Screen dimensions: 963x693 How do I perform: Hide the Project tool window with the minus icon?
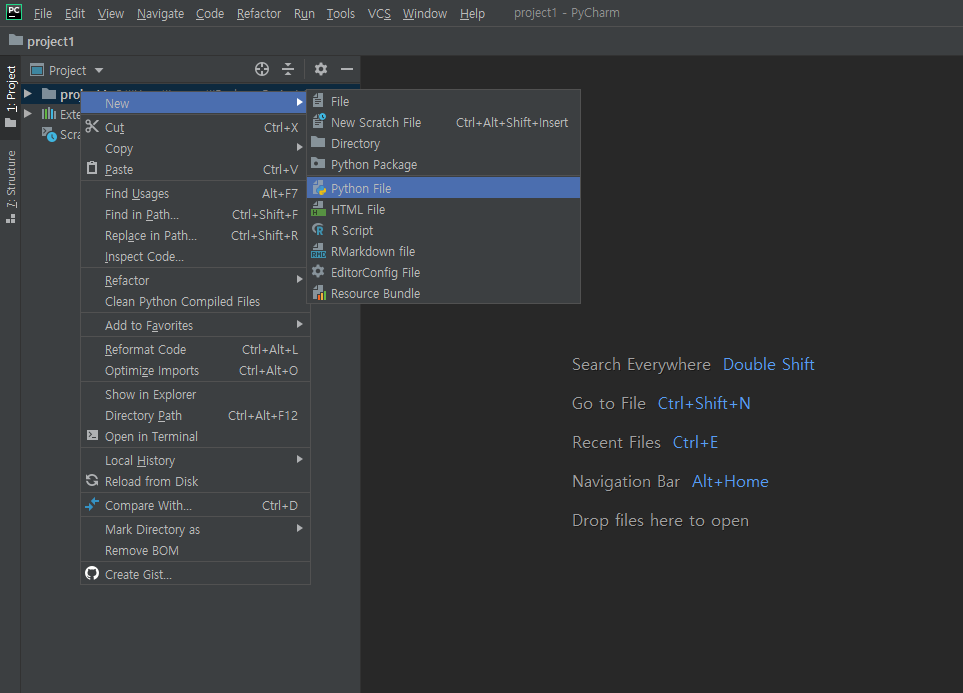(347, 69)
